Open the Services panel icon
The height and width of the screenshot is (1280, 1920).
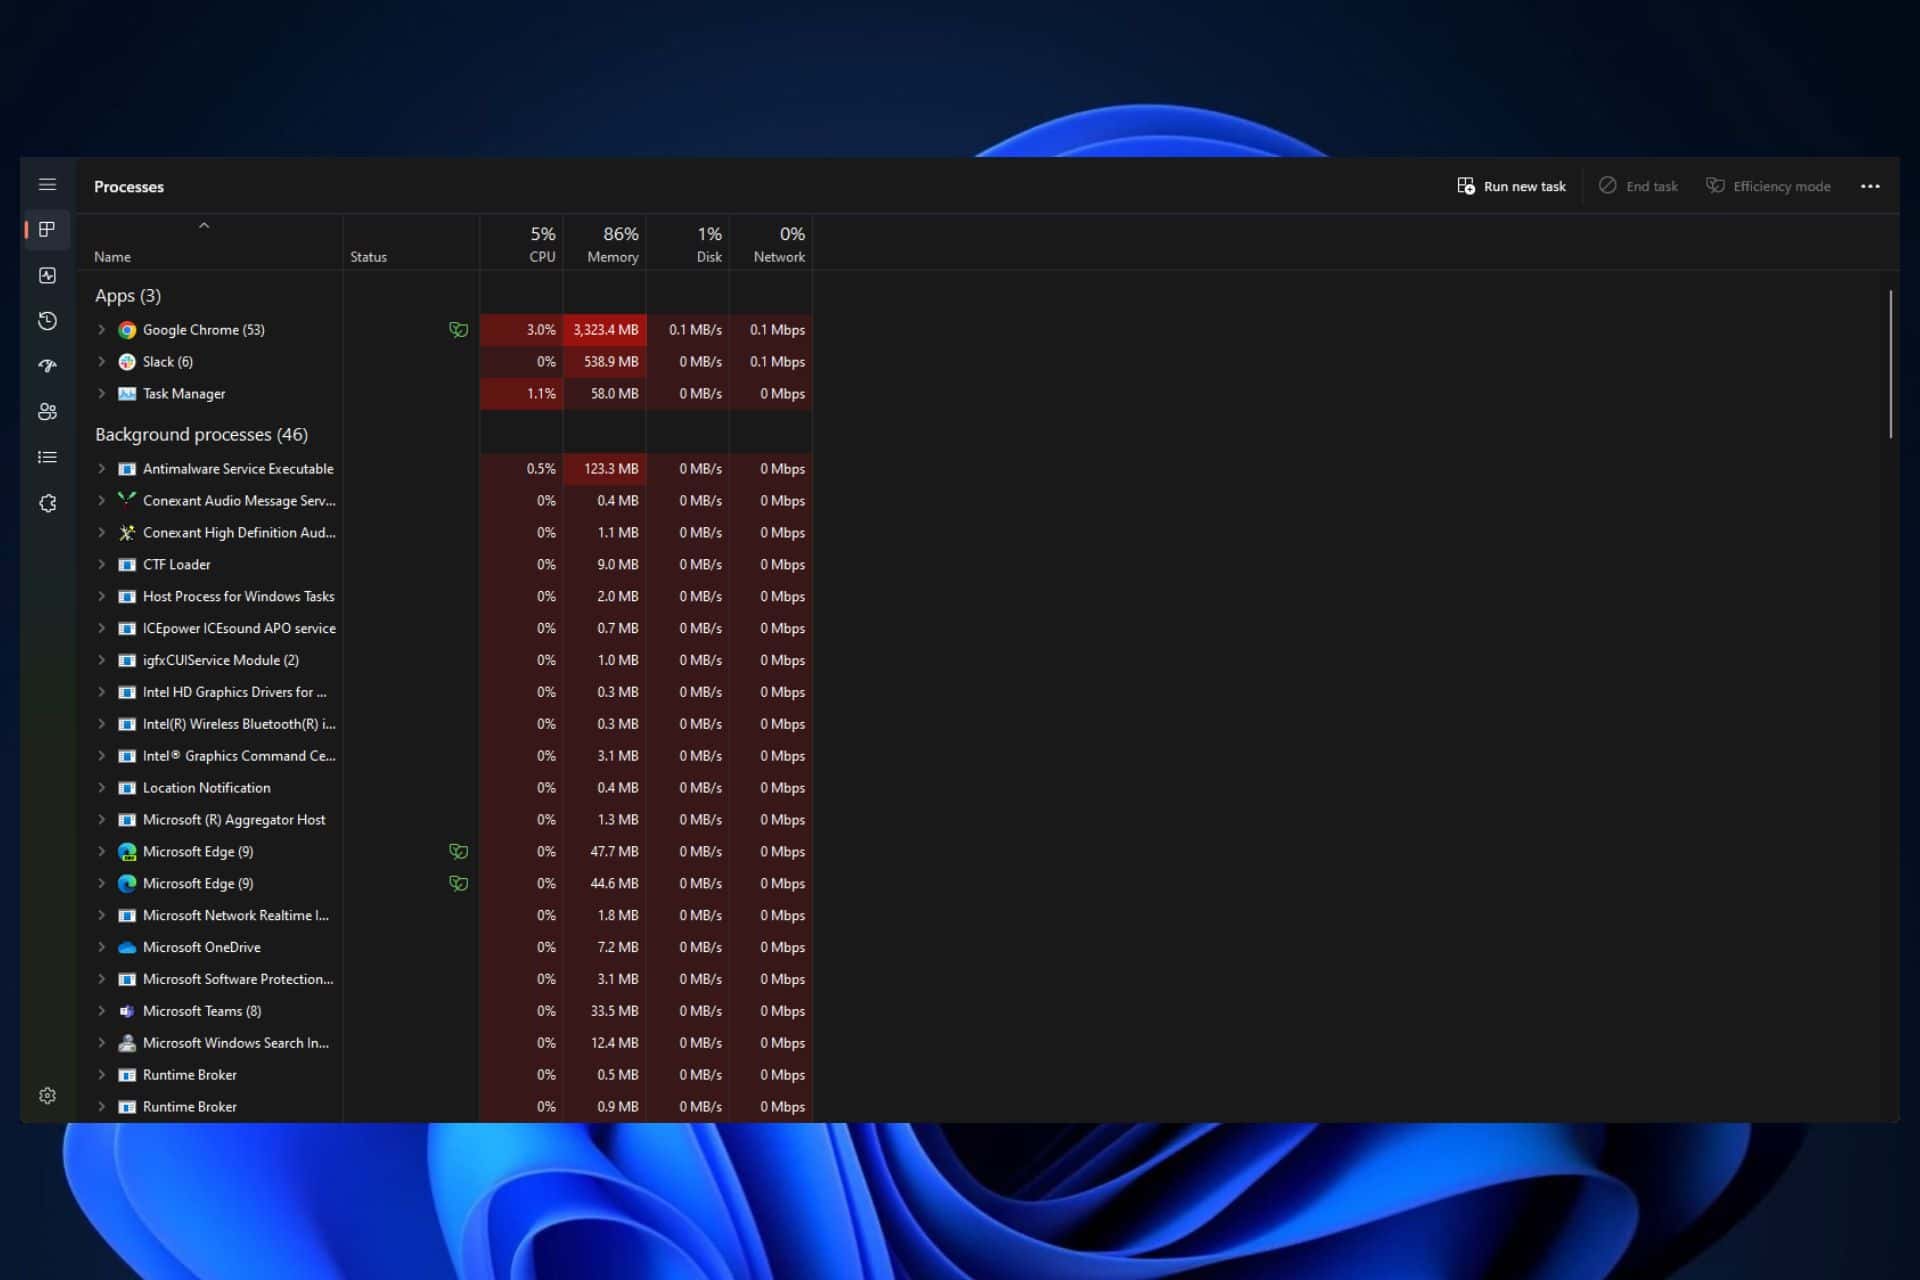pyautogui.click(x=46, y=503)
